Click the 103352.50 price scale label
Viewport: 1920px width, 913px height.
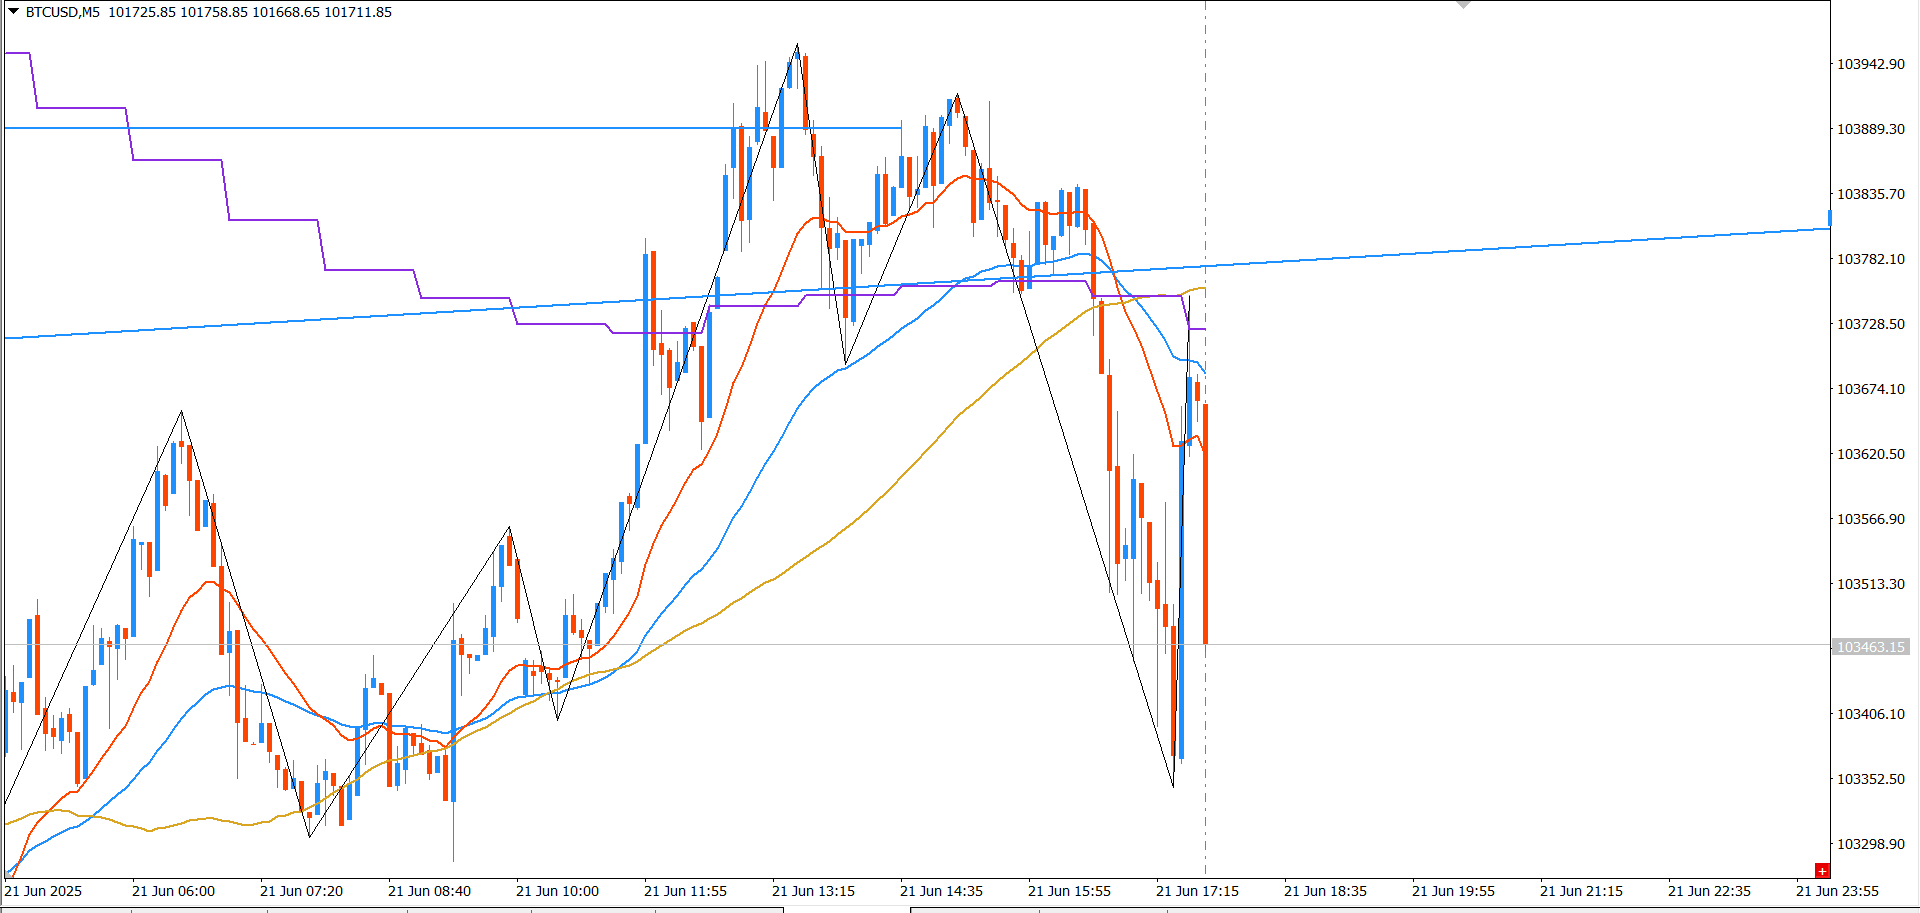[x=1871, y=779]
